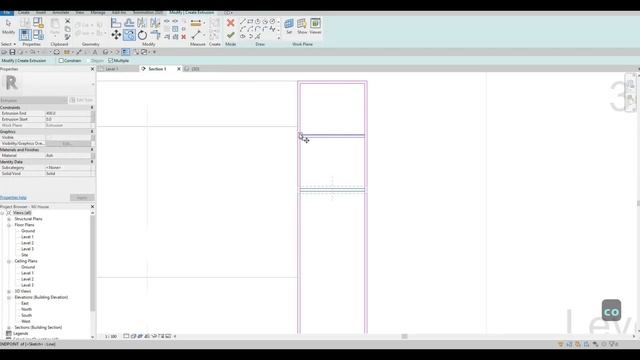Image resolution: width=640 pixels, height=360 pixels.
Task: Cancel edit mode with red X
Action: point(231,23)
